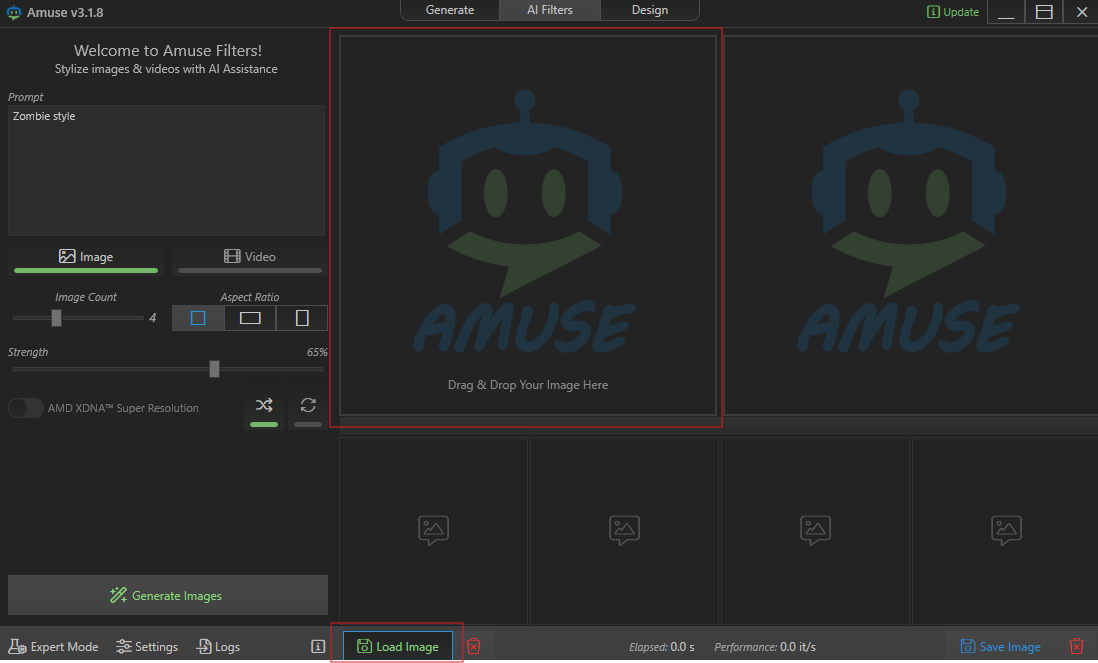
Task: Enable AMD XDNA Super Resolution toggle
Action: click(26, 408)
